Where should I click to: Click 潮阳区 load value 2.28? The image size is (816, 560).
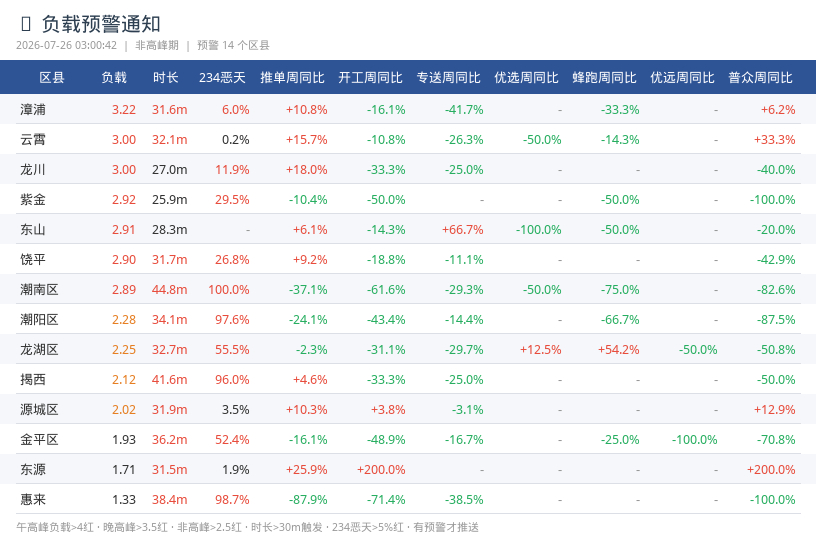tap(124, 320)
